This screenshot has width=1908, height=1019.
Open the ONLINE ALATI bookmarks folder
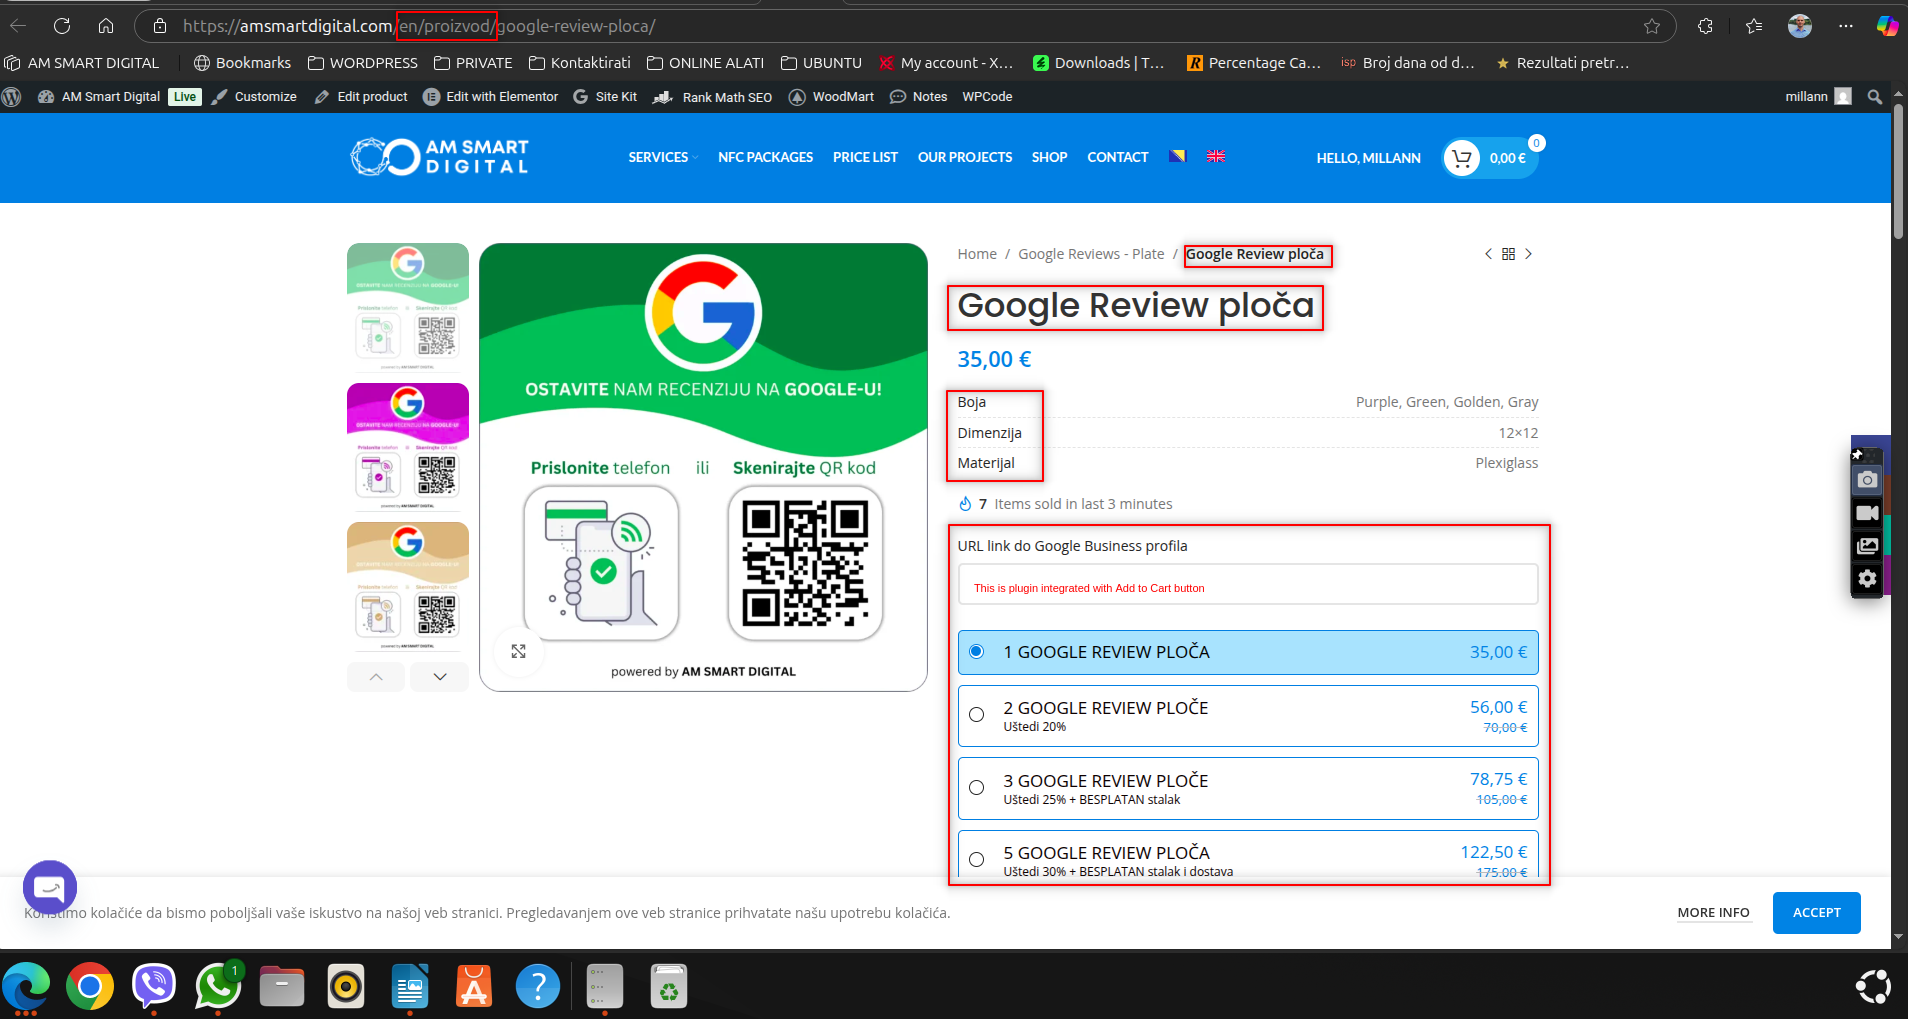tap(705, 63)
